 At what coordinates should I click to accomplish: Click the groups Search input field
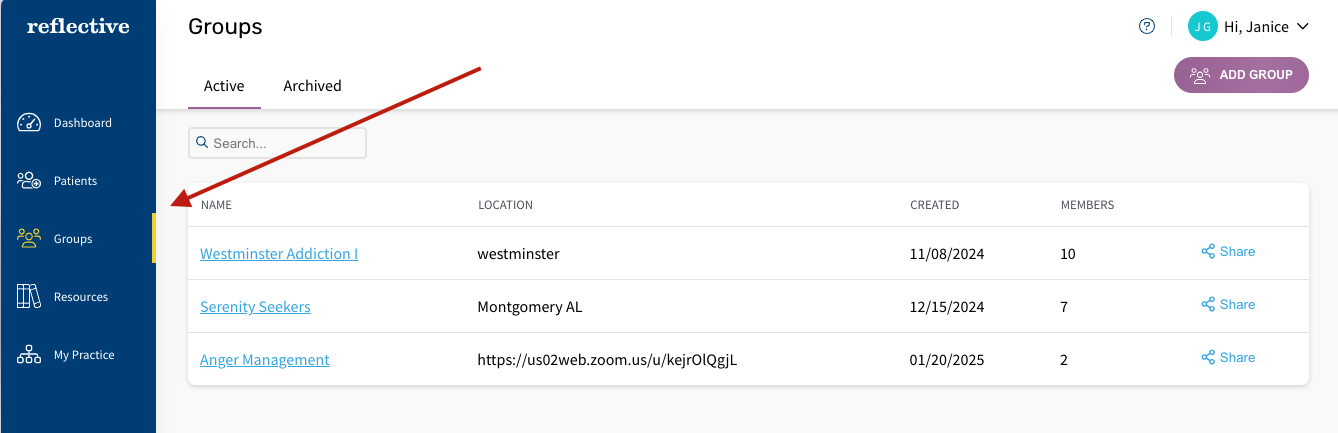(285, 143)
